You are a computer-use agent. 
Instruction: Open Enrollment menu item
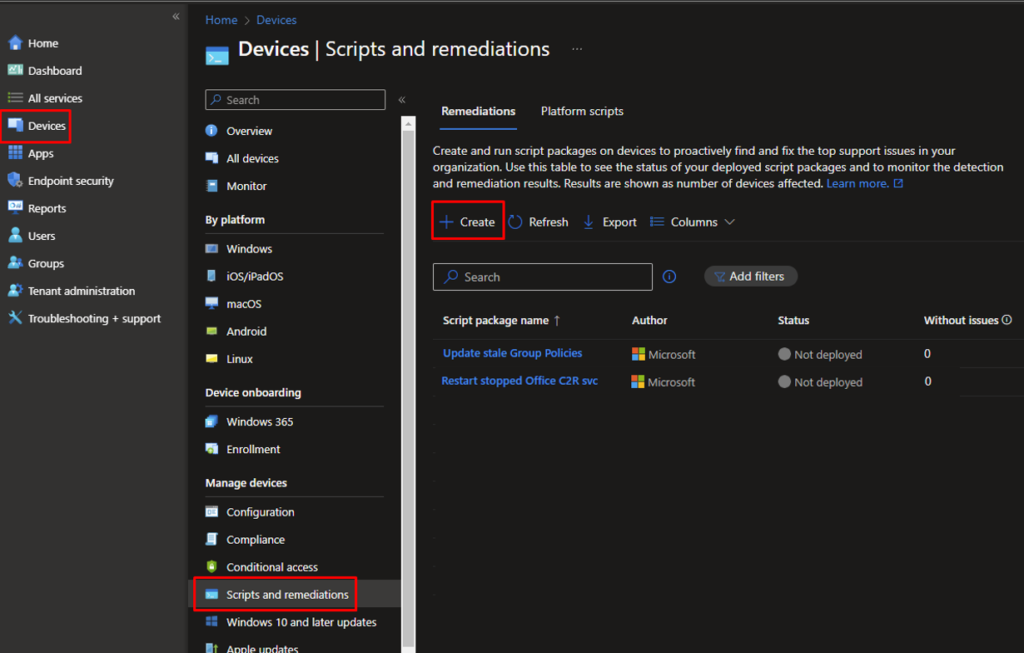point(253,449)
